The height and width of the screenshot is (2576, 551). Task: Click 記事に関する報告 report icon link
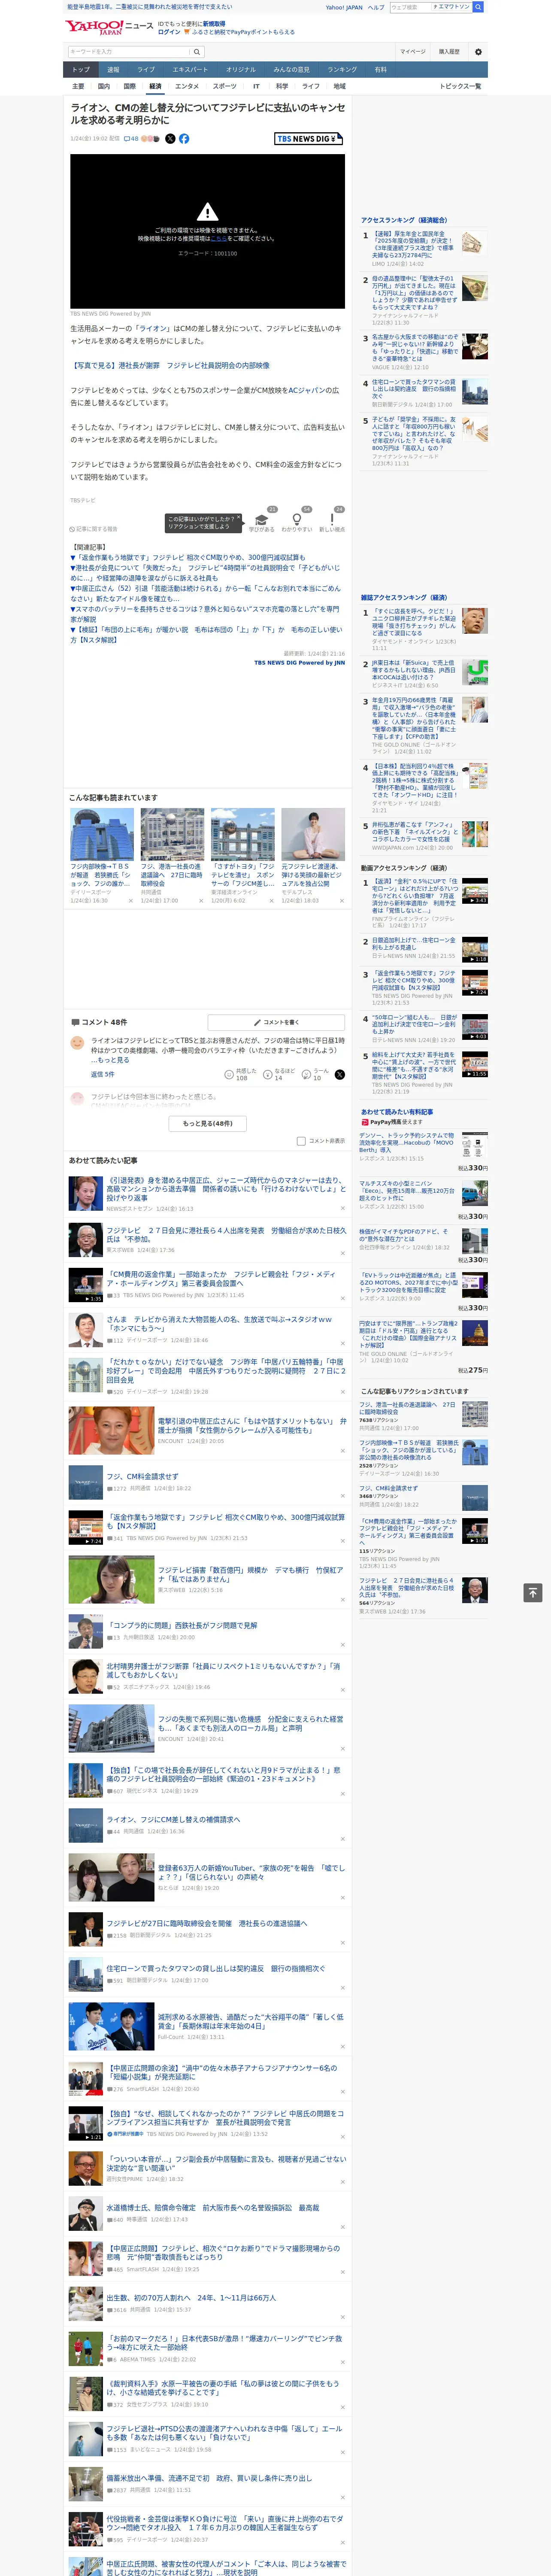point(93,529)
